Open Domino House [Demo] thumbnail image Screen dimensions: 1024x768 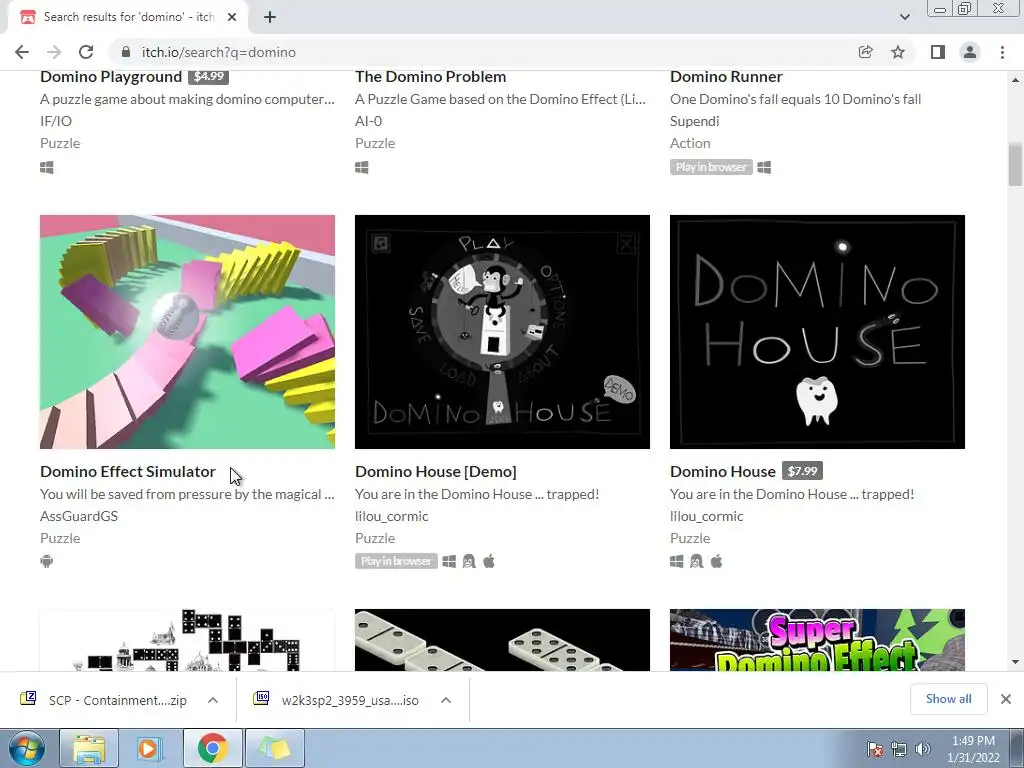pos(502,332)
